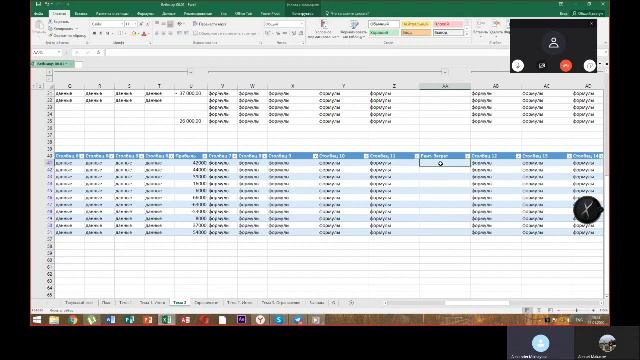The height and width of the screenshot is (360, 640).
Task: Open Столбец 9 column filter dropdown
Action: coord(315,156)
